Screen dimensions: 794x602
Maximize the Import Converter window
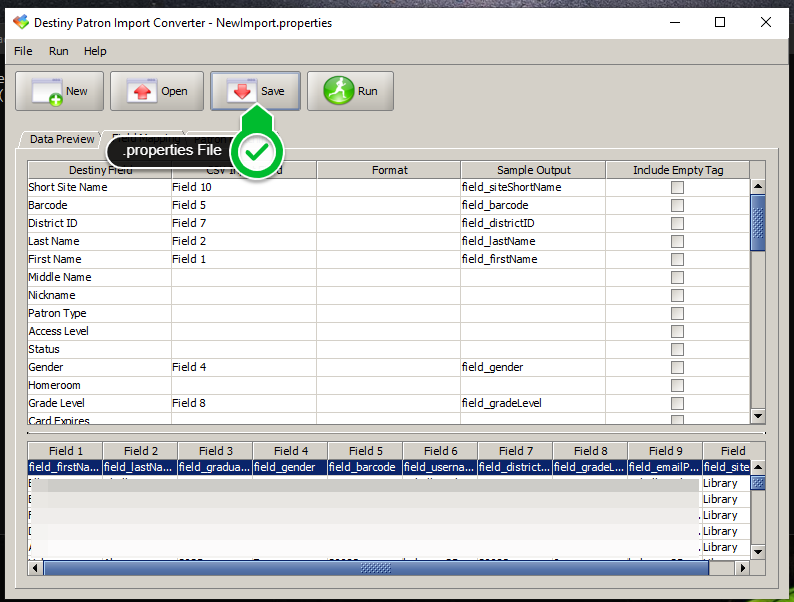point(720,22)
